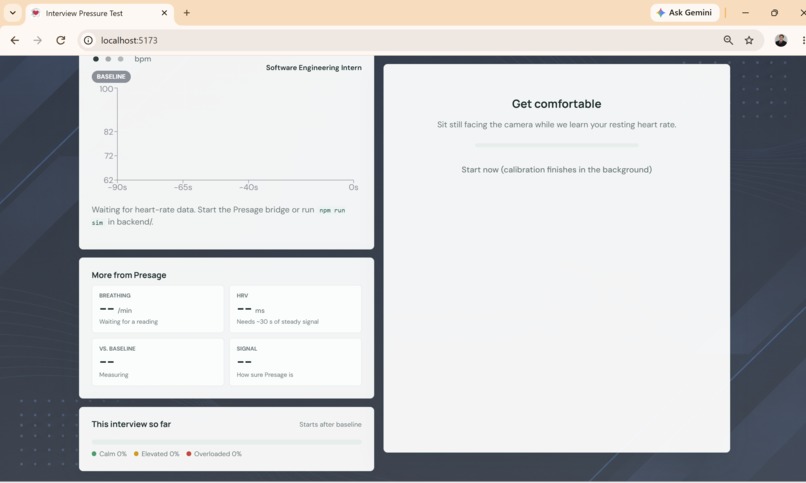
Task: Click the 'bpm' unit label
Action: pyautogui.click(x=143, y=59)
